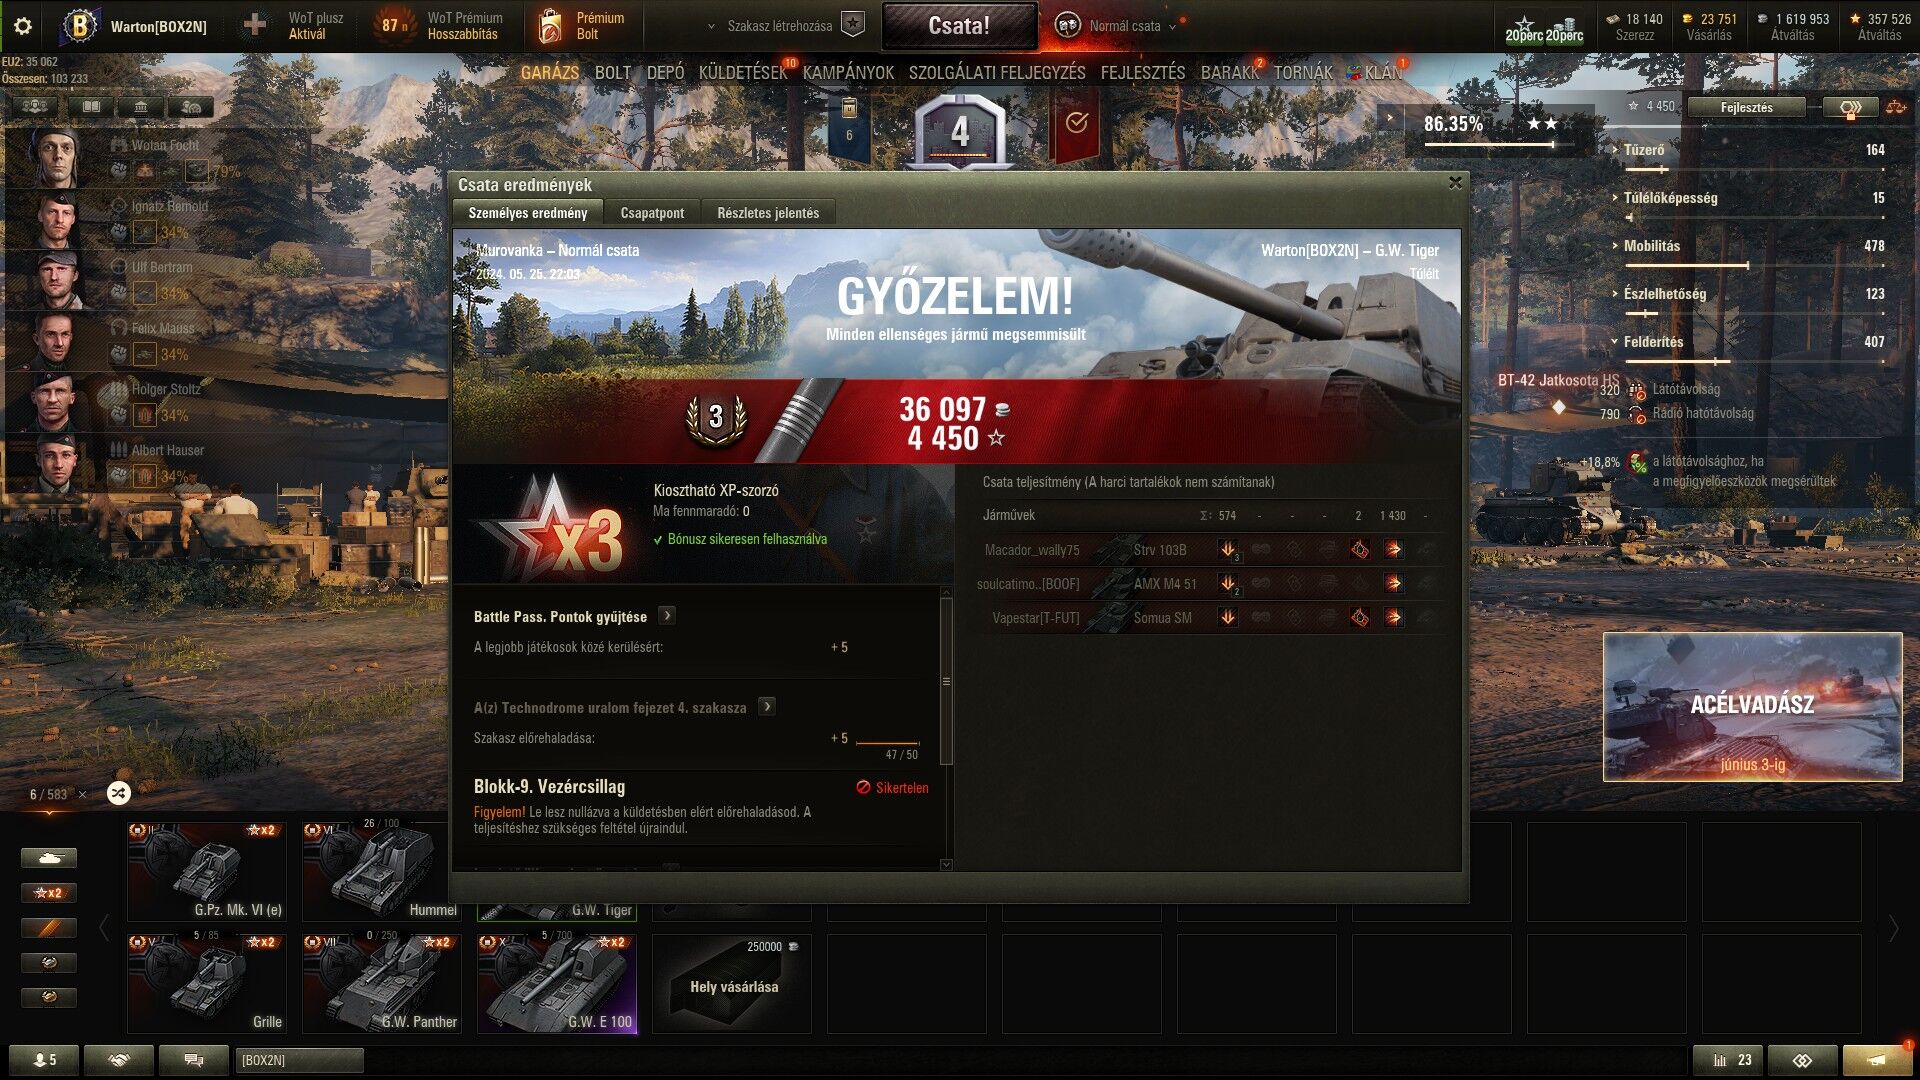
Task: Toggle the tank type filter in the carousel sidebar
Action: coord(48,858)
